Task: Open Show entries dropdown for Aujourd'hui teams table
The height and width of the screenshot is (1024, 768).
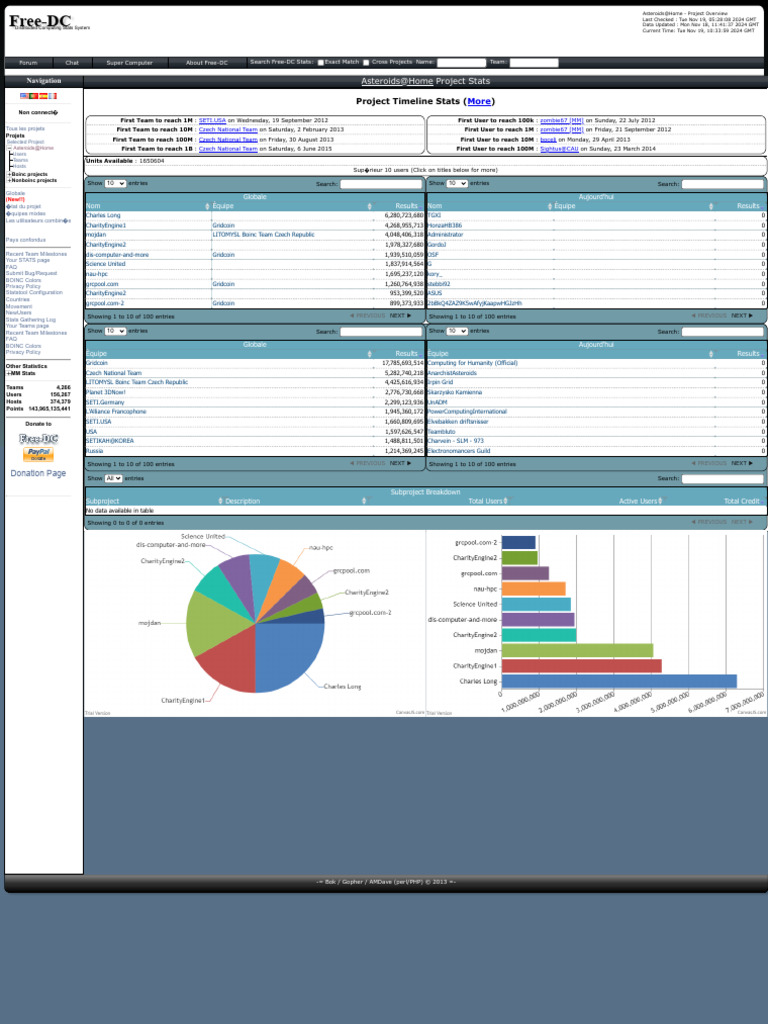Action: point(457,331)
